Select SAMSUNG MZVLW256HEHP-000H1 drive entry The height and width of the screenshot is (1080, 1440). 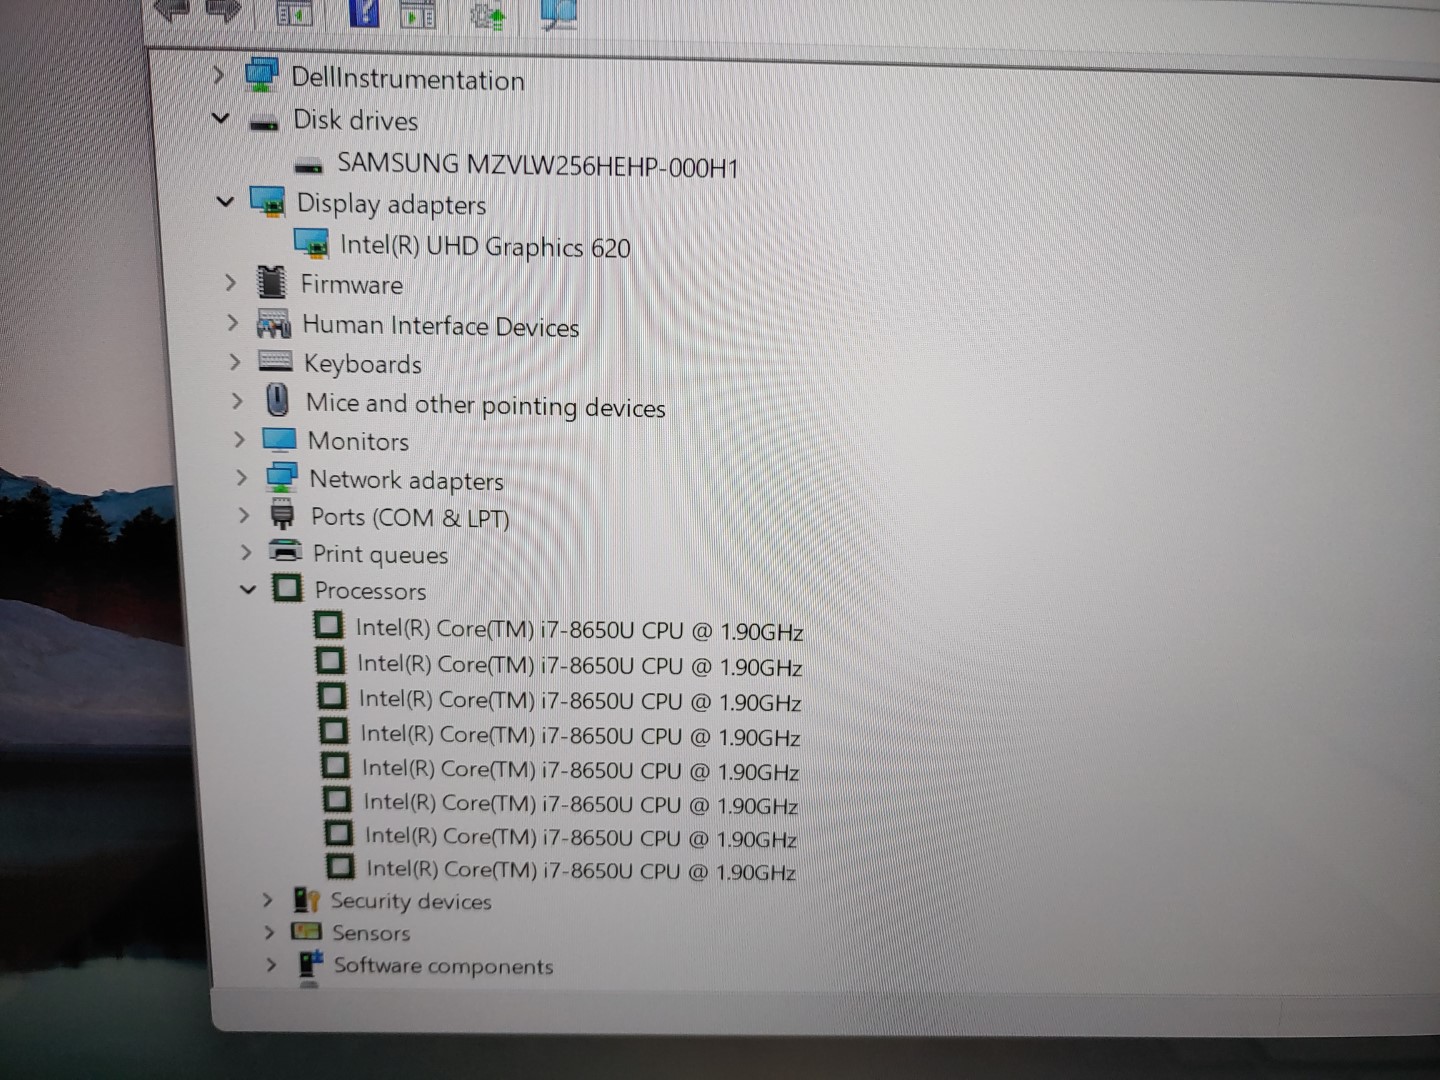[x=537, y=165]
